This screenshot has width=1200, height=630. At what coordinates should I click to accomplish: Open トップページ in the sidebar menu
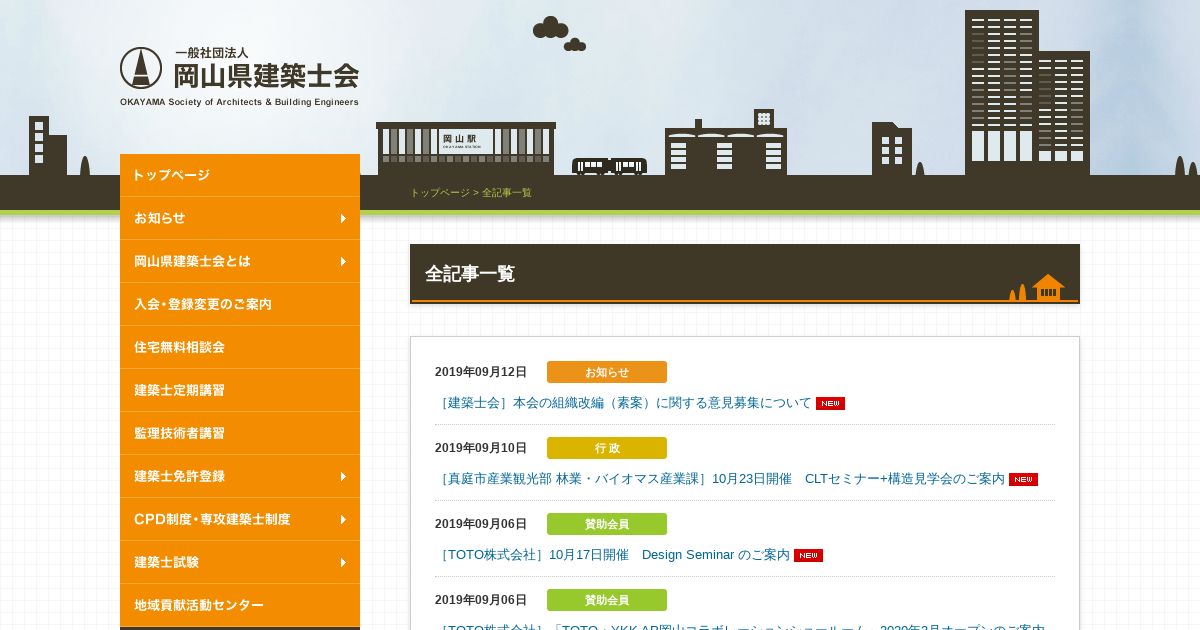240,175
